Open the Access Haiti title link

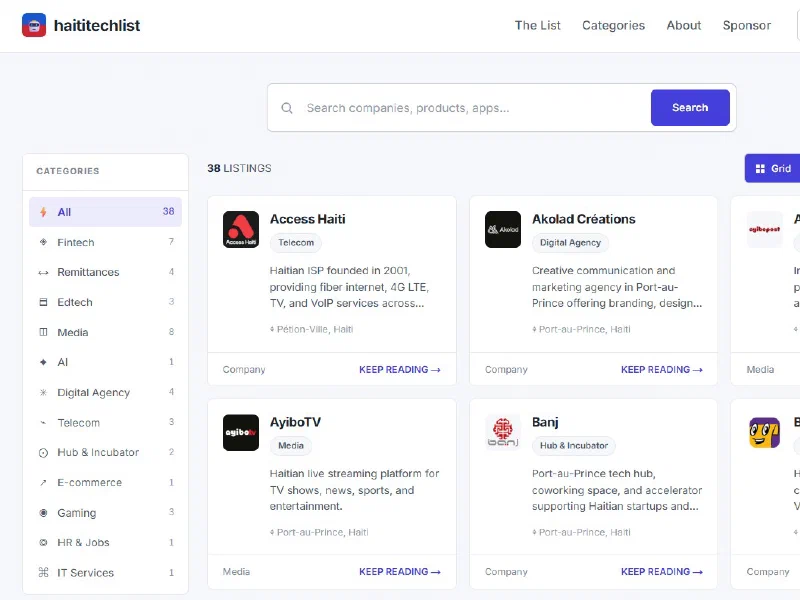click(x=308, y=219)
